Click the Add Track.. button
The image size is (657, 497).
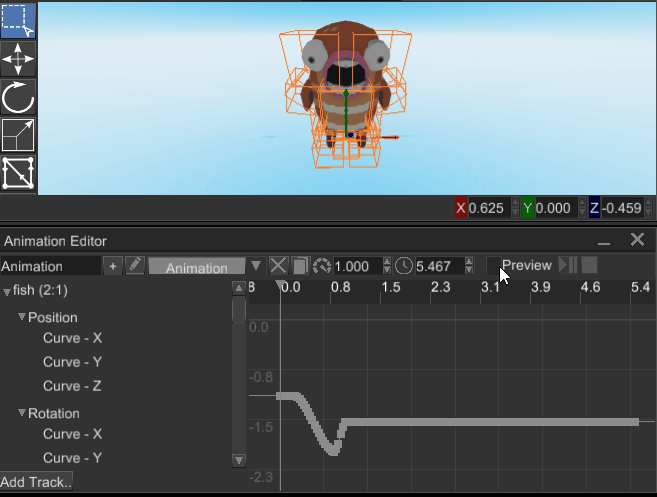37,482
